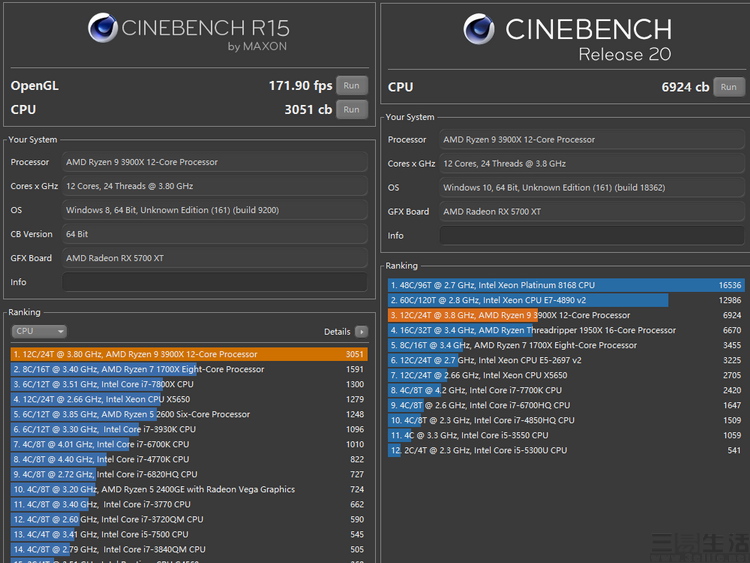Select Core i7-6820HQ row scoring 727
Viewport: 750px width, 563px height.
(189, 474)
